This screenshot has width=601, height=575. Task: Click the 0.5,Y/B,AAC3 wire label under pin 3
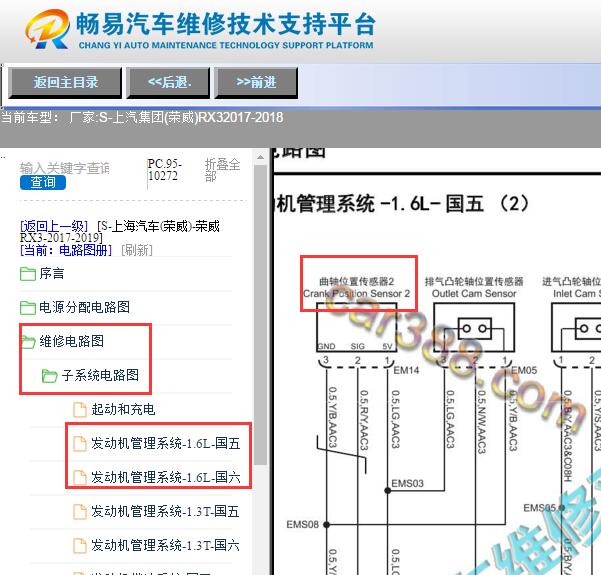(332, 417)
